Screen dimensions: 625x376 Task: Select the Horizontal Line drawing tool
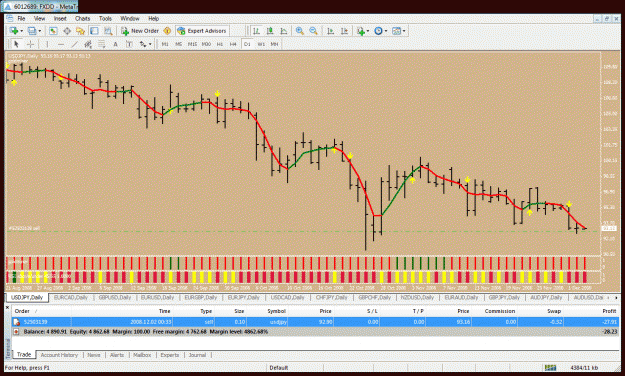coord(61,44)
